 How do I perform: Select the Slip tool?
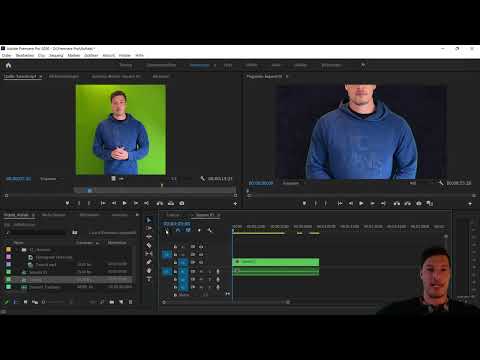click(149, 254)
